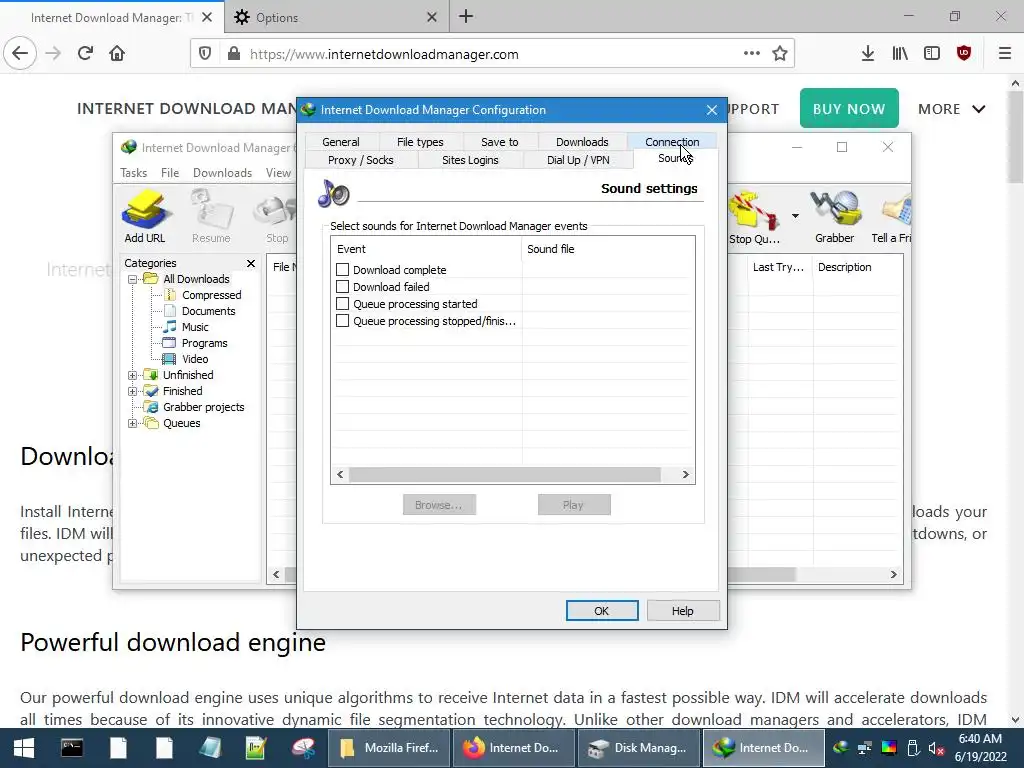The height and width of the screenshot is (768, 1024).
Task: Click OK in configuration dialog
Action: click(x=601, y=611)
